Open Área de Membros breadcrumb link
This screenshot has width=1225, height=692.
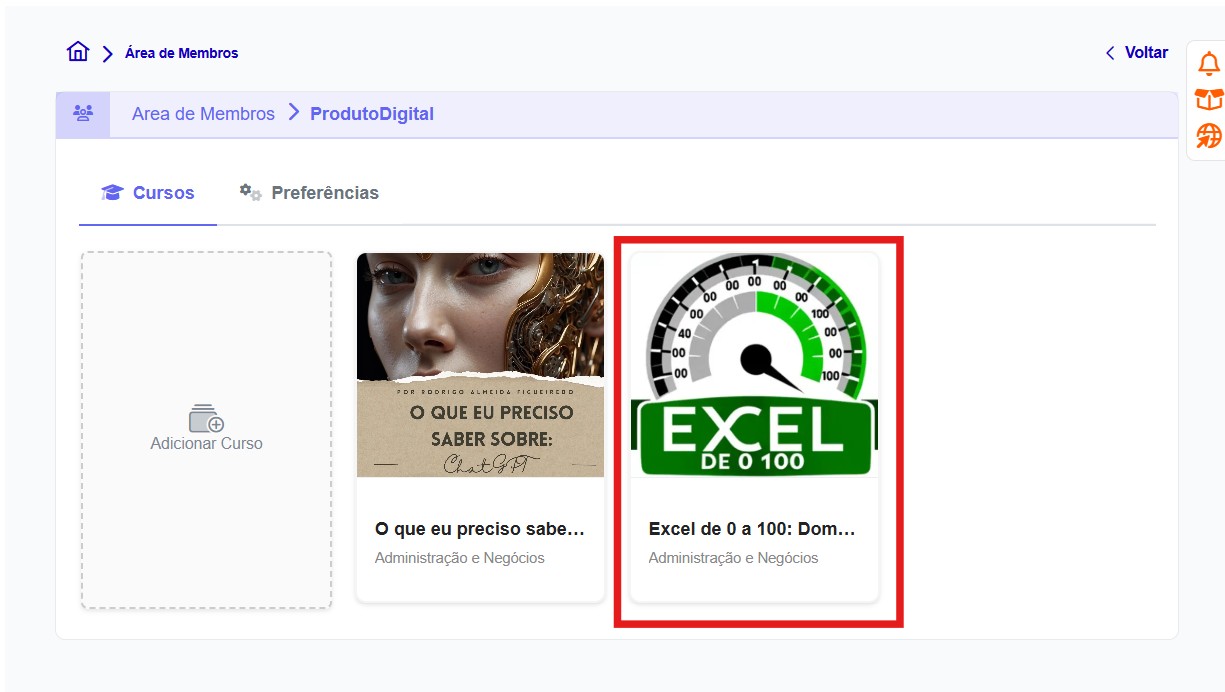pyautogui.click(x=181, y=53)
